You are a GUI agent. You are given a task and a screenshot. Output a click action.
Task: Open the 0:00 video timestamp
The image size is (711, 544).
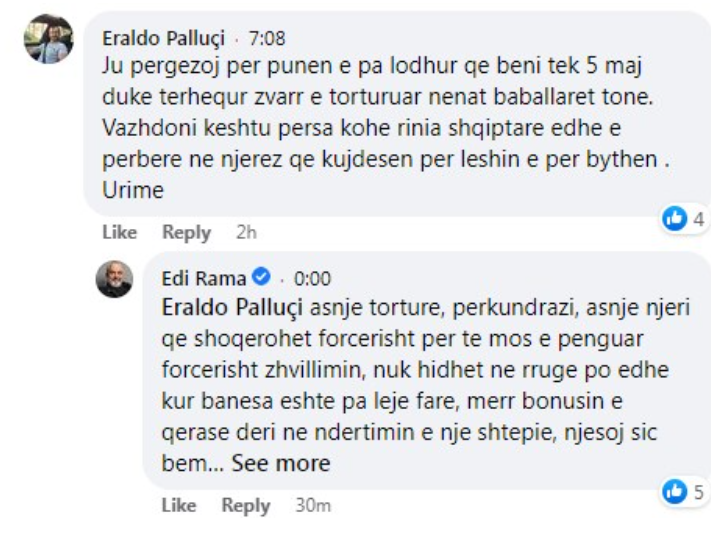point(312,278)
